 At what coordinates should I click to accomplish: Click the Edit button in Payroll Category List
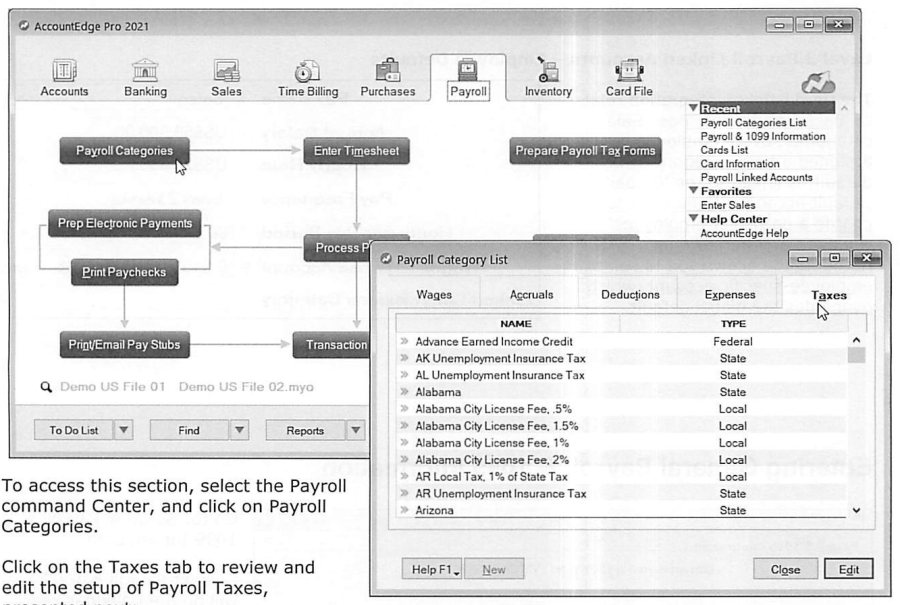[x=848, y=569]
